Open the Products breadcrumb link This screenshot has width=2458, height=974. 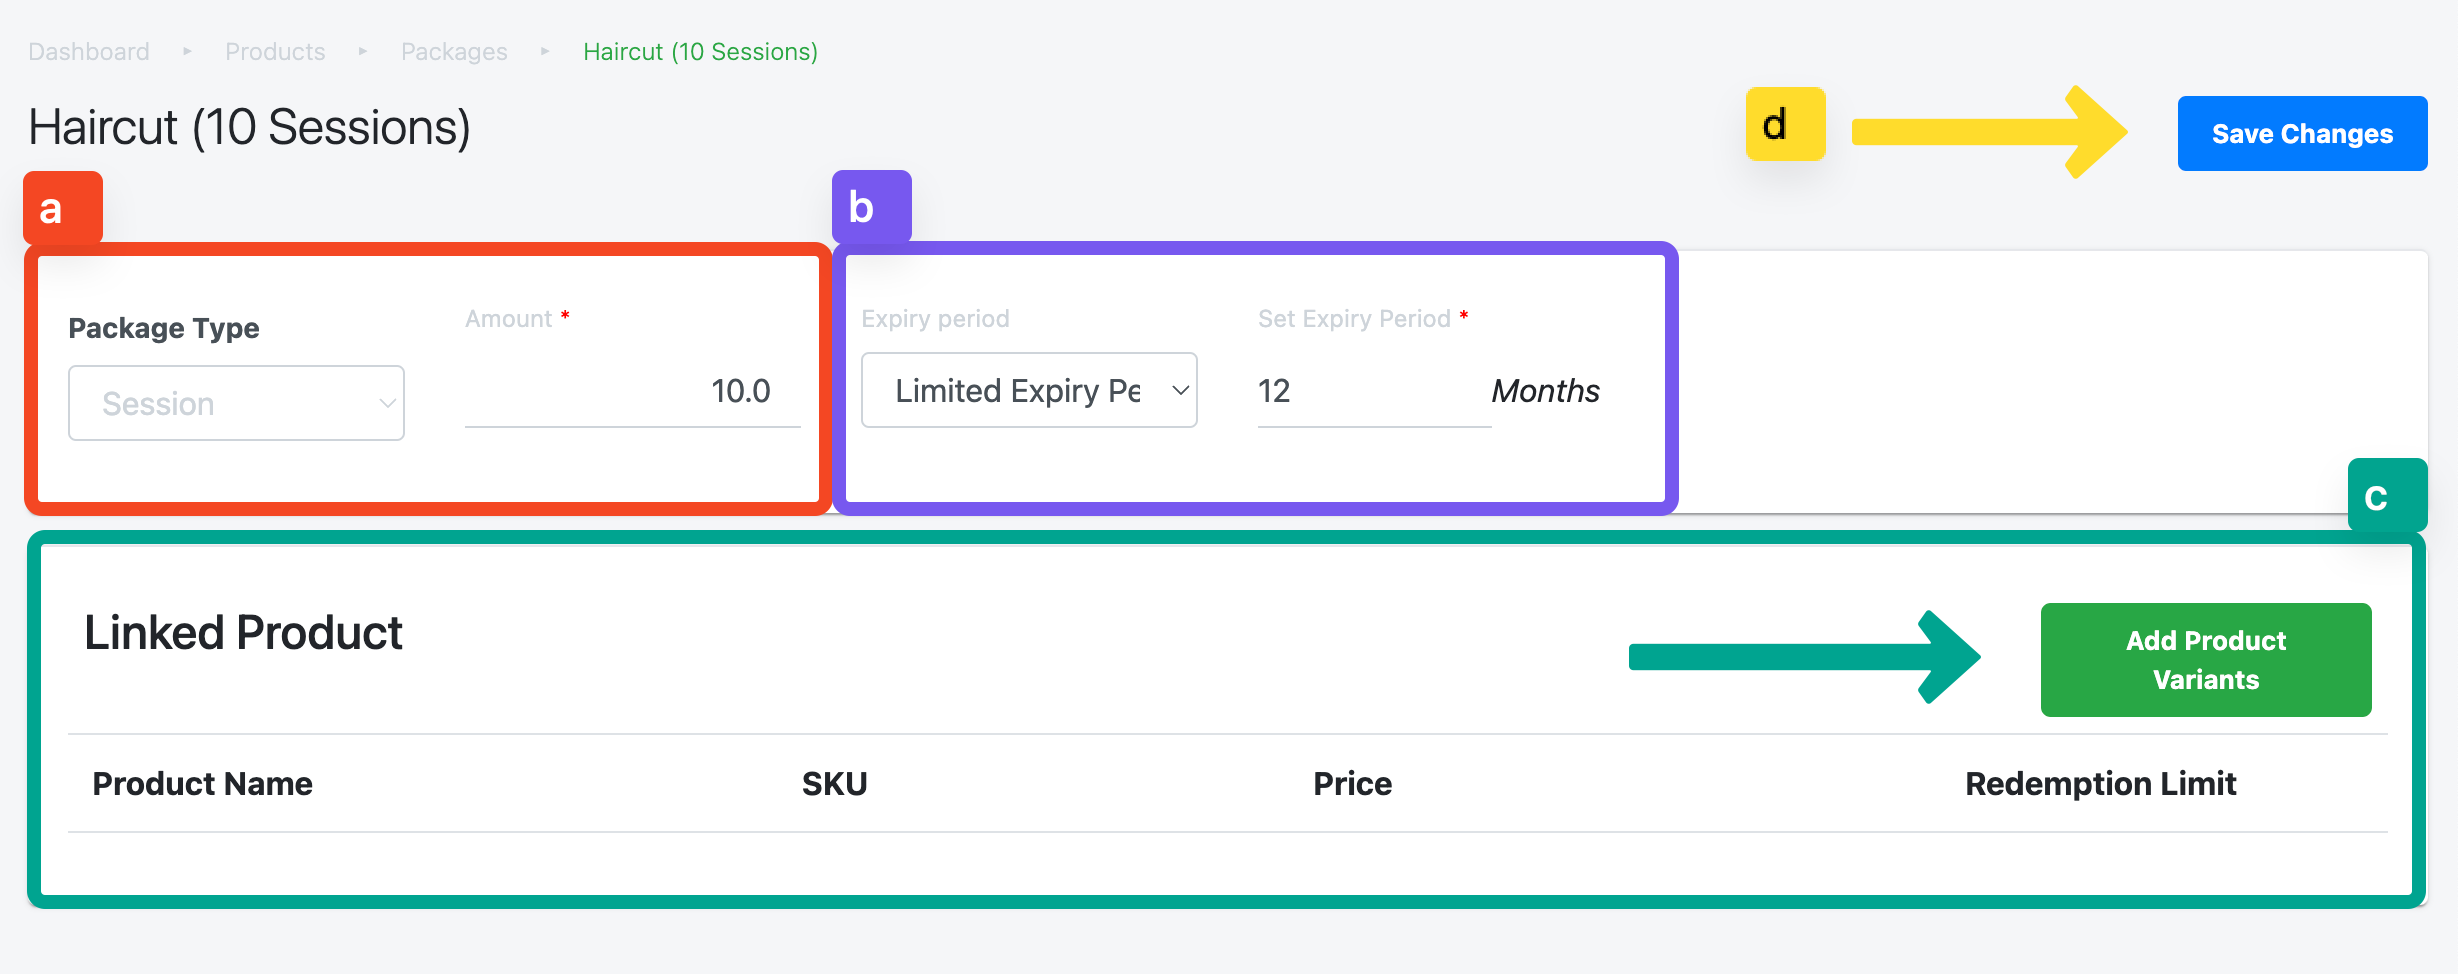275,51
